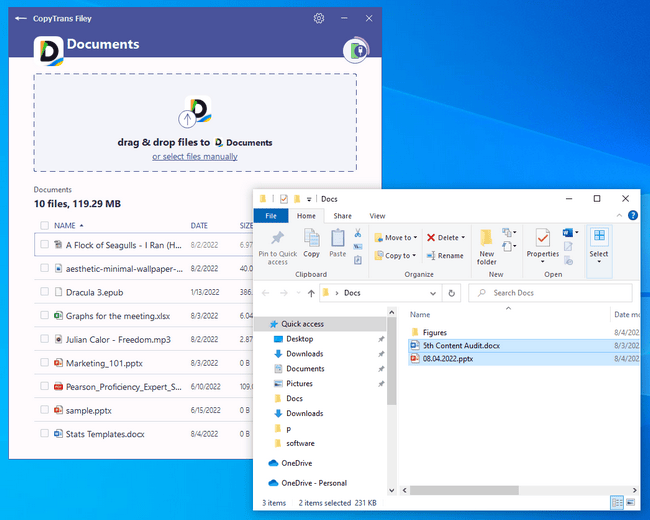The image size is (650, 520).
Task: Click the Search Docs input field
Action: [x=551, y=293]
